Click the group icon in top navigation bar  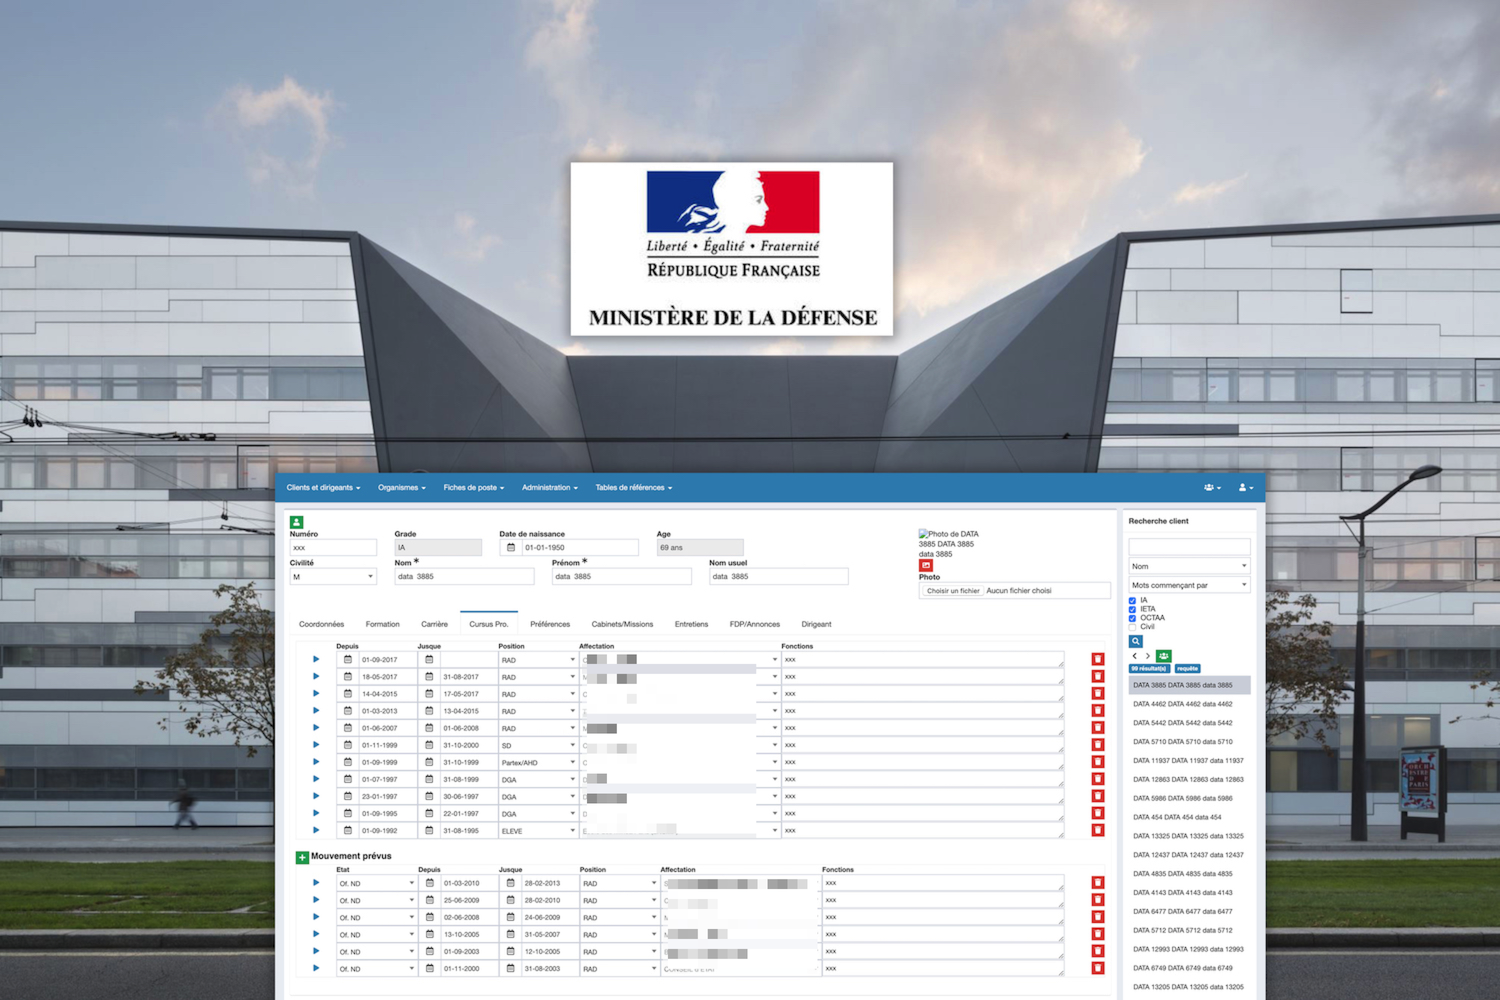tap(1211, 487)
